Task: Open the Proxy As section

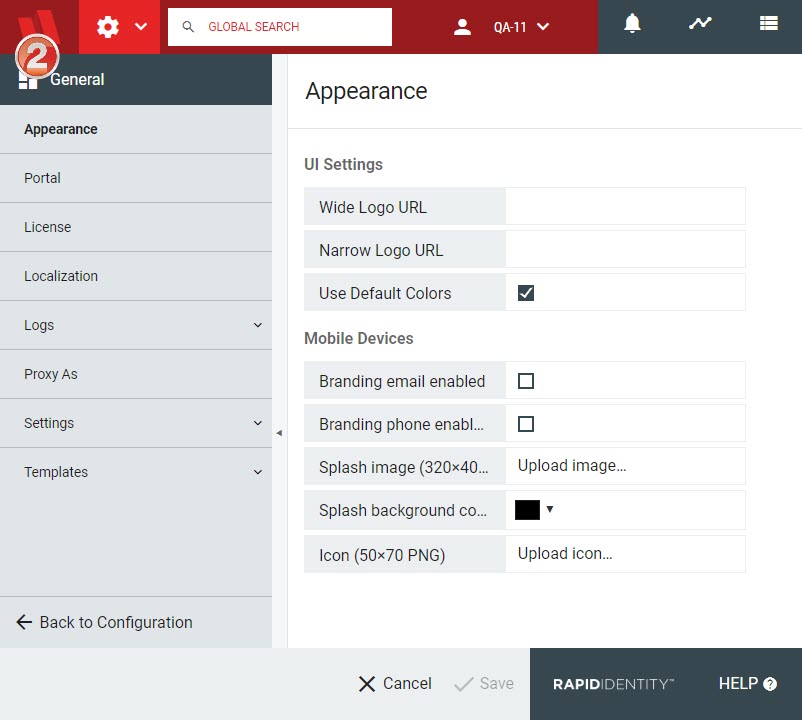Action: coord(136,374)
